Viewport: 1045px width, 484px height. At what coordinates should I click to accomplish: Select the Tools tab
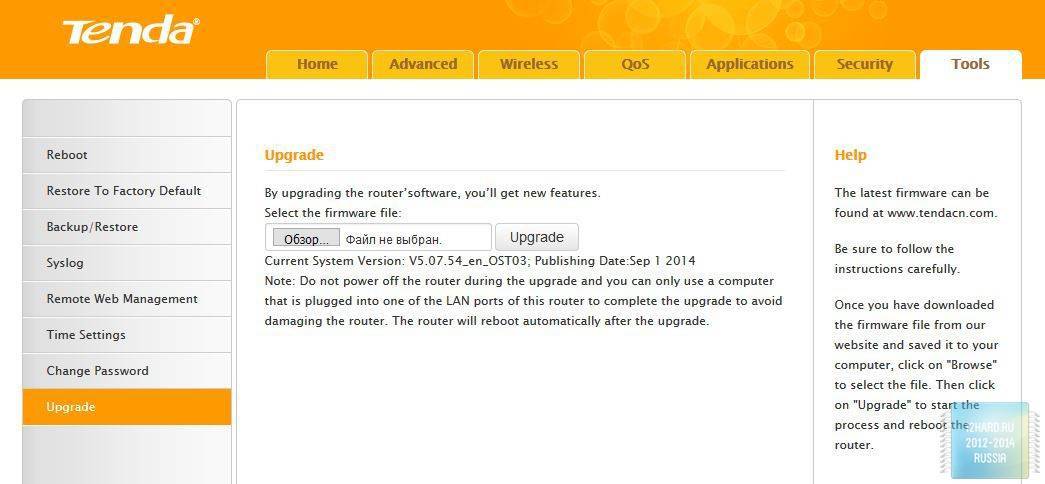point(970,65)
